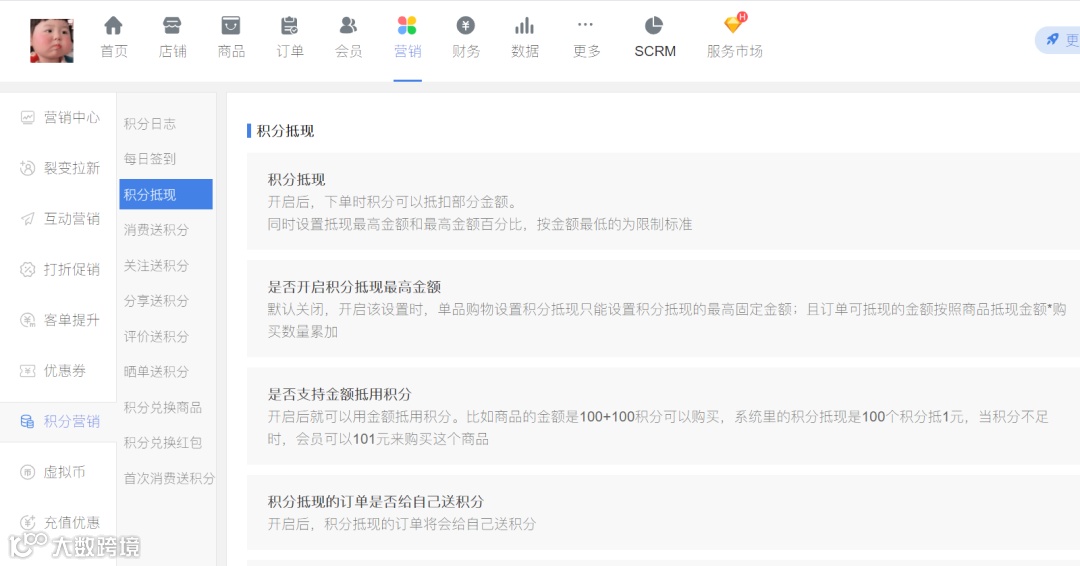
Task: Click the rocket icon button
Action: tap(1052, 40)
